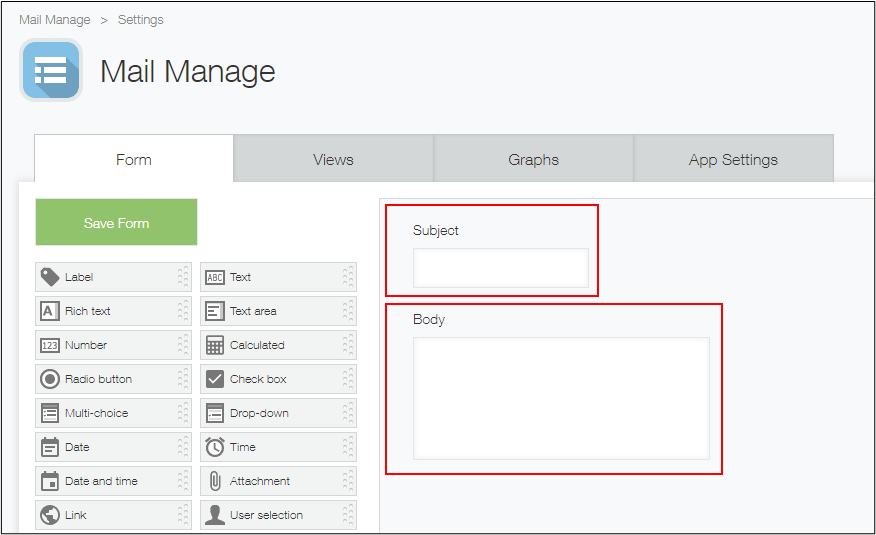This screenshot has height=535, width=876.
Task: Click the Number field icon
Action: pyautogui.click(x=49, y=345)
